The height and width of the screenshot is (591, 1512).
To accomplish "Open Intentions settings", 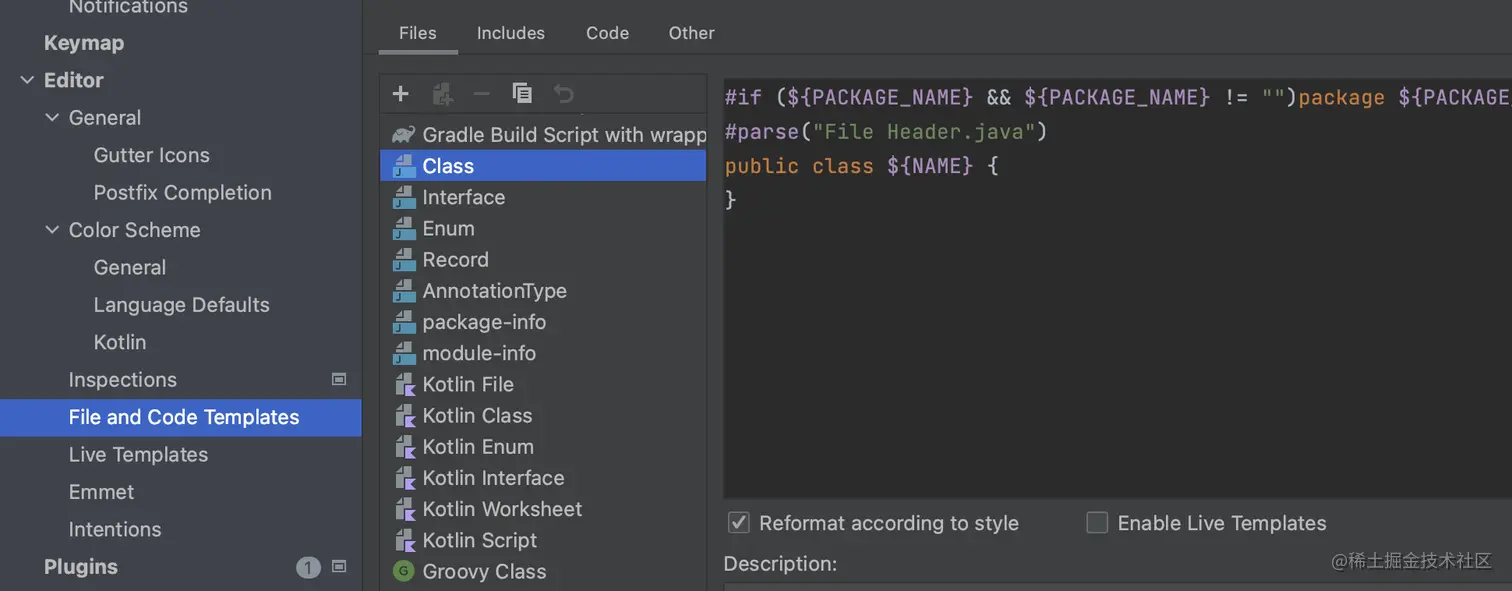I will point(115,529).
